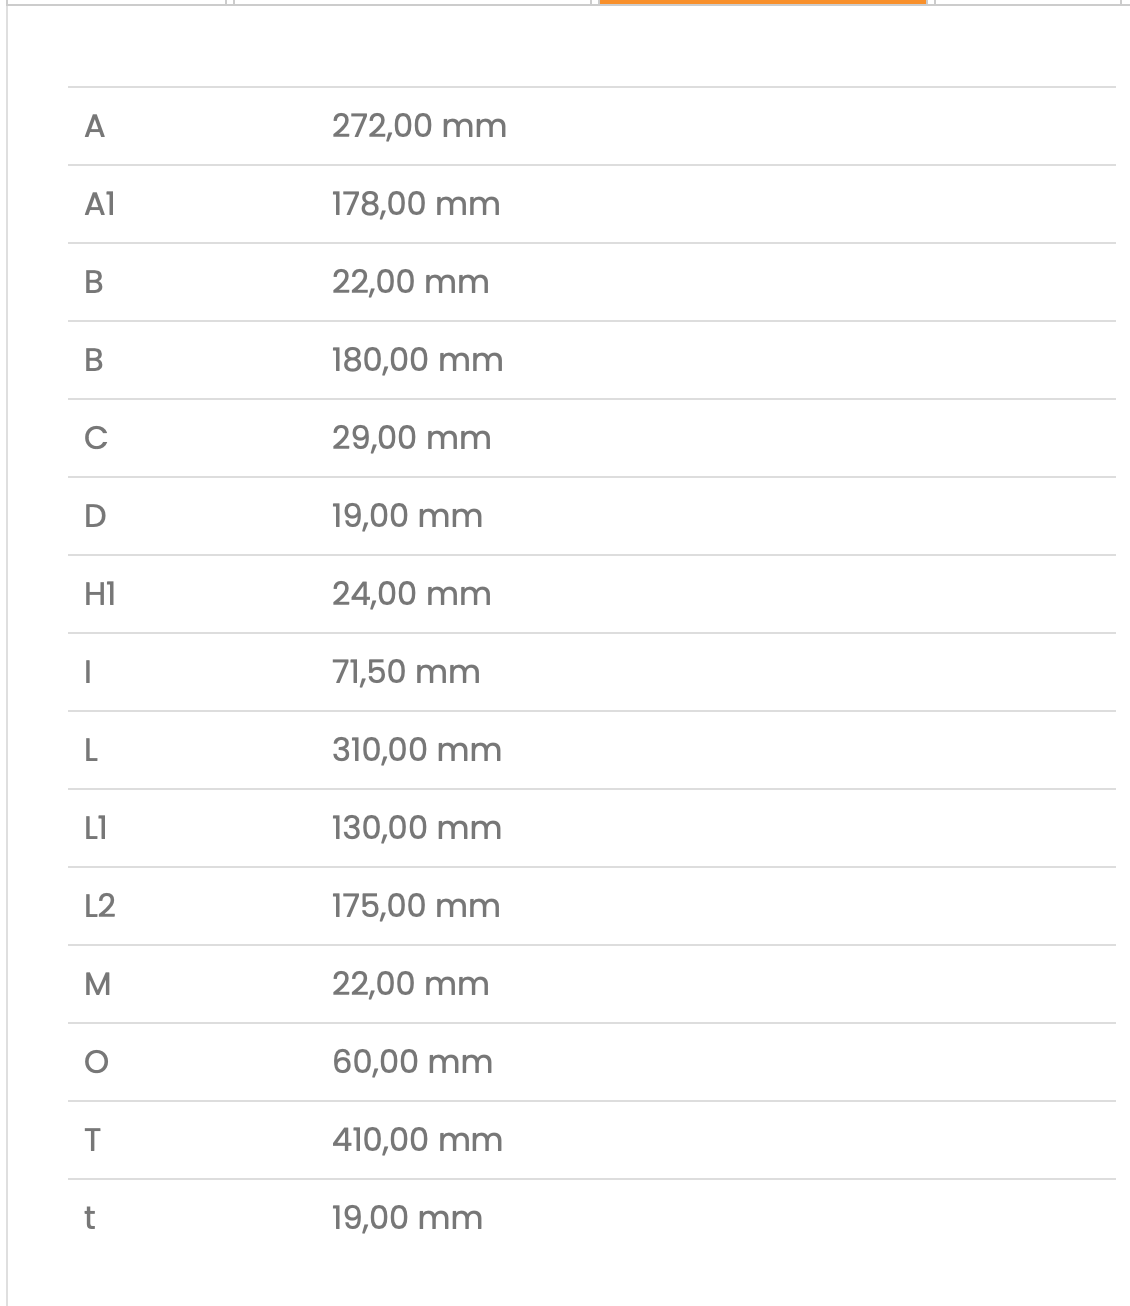This screenshot has height=1306, width=1130.
Task: Select the M dimension label
Action: tap(98, 984)
